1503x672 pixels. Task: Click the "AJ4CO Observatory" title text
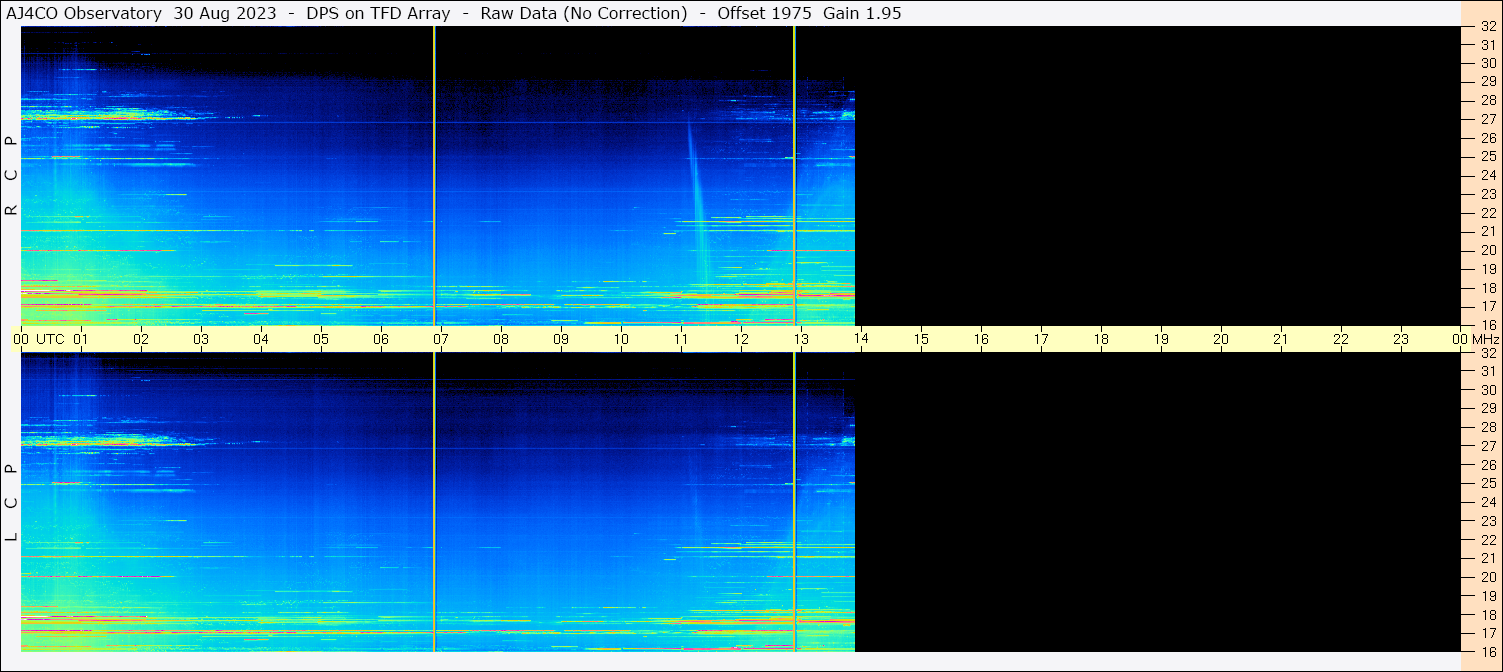(x=84, y=13)
